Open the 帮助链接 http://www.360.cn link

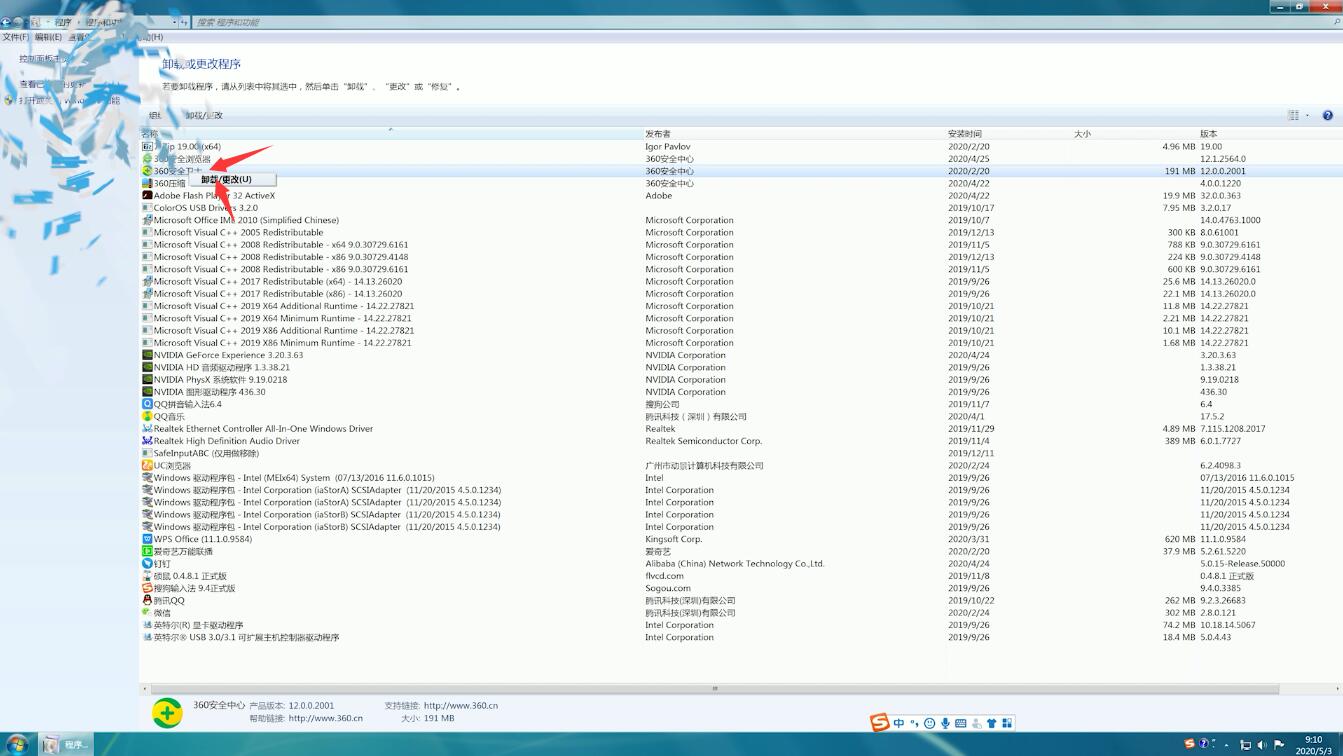325,718
